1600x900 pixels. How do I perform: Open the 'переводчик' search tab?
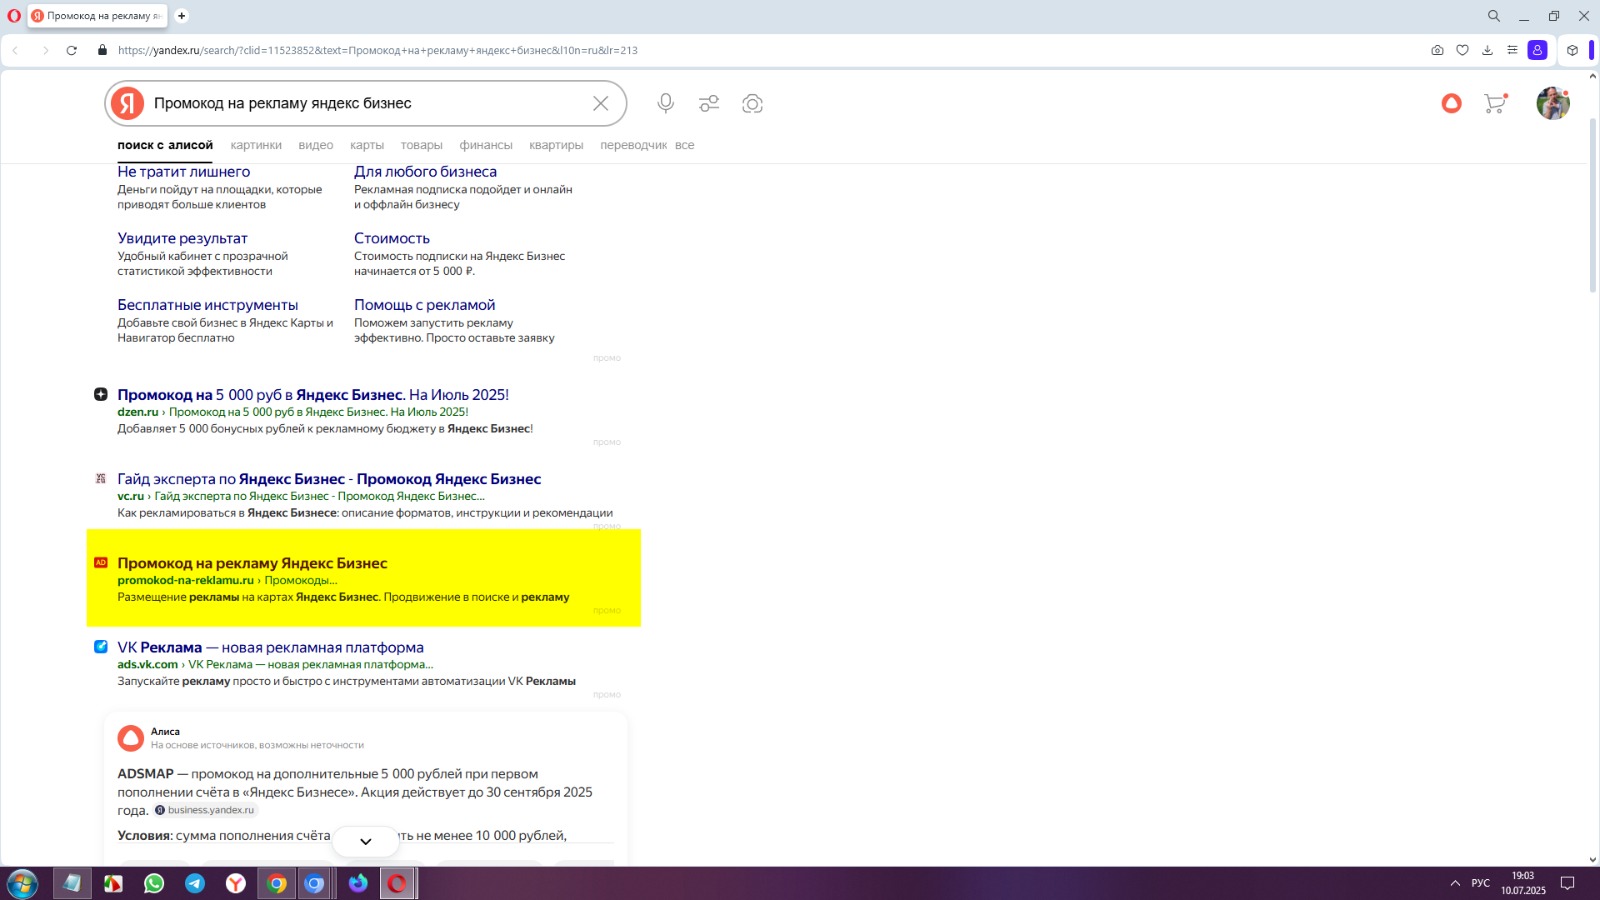[x=633, y=145]
